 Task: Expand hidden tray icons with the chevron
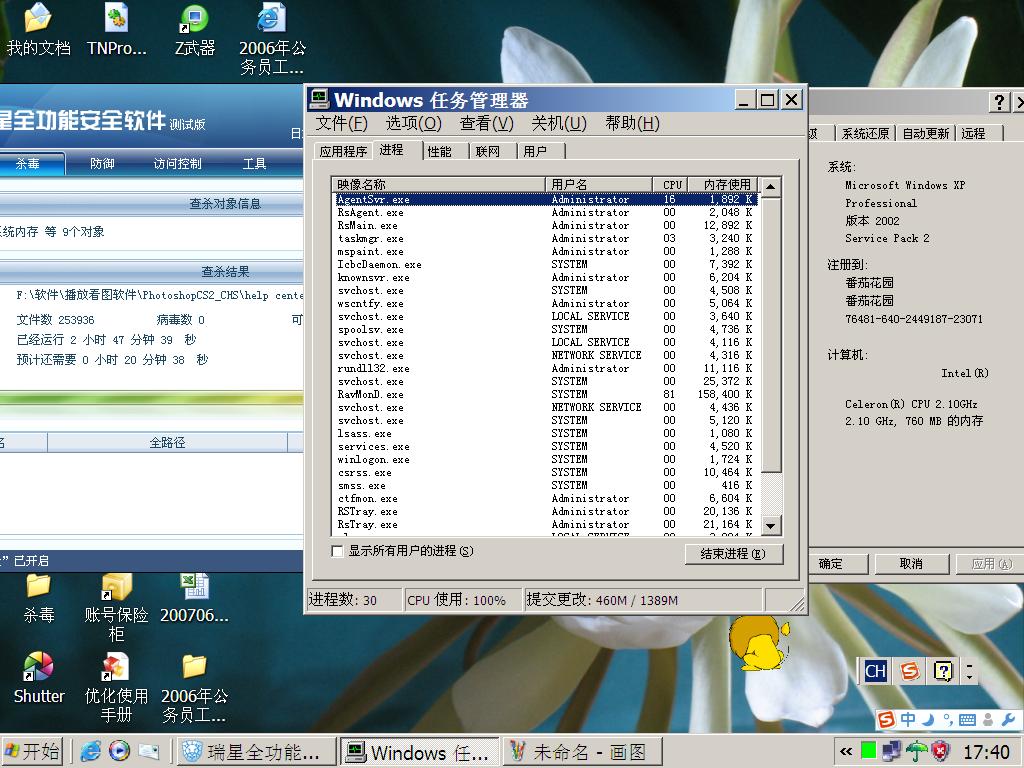coord(846,751)
